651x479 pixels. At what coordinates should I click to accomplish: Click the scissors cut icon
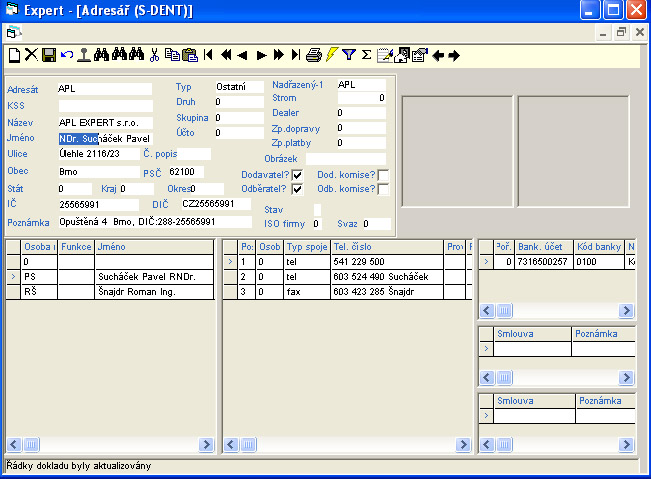coord(154,55)
